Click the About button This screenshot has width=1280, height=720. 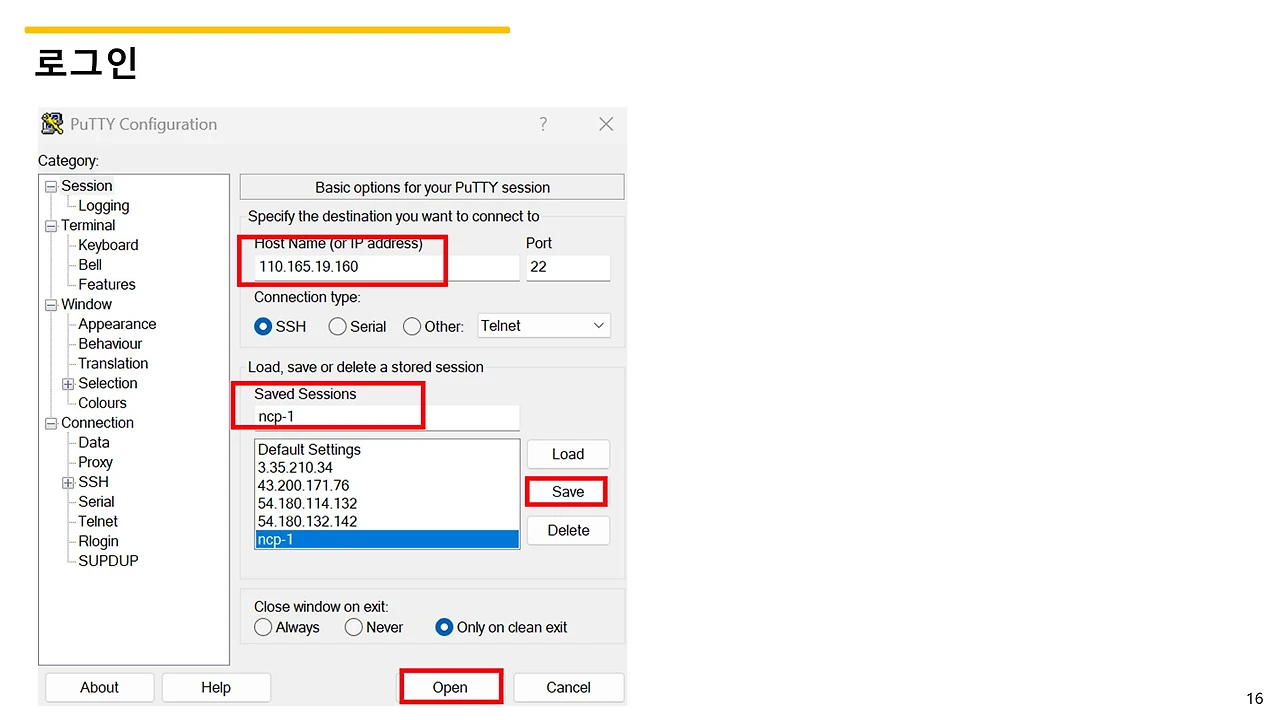(x=100, y=687)
